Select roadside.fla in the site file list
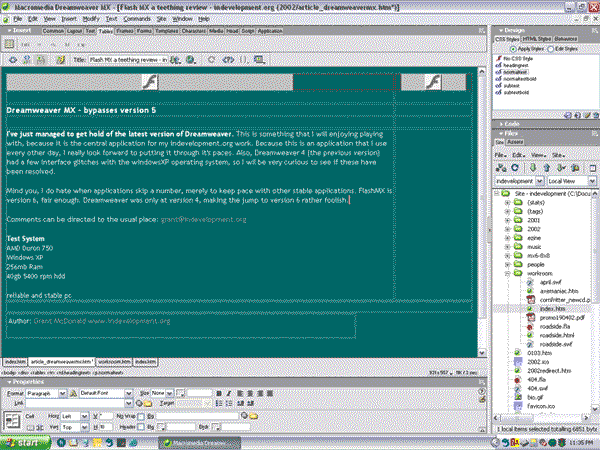Screen dimensions: 600x450 tap(555, 326)
